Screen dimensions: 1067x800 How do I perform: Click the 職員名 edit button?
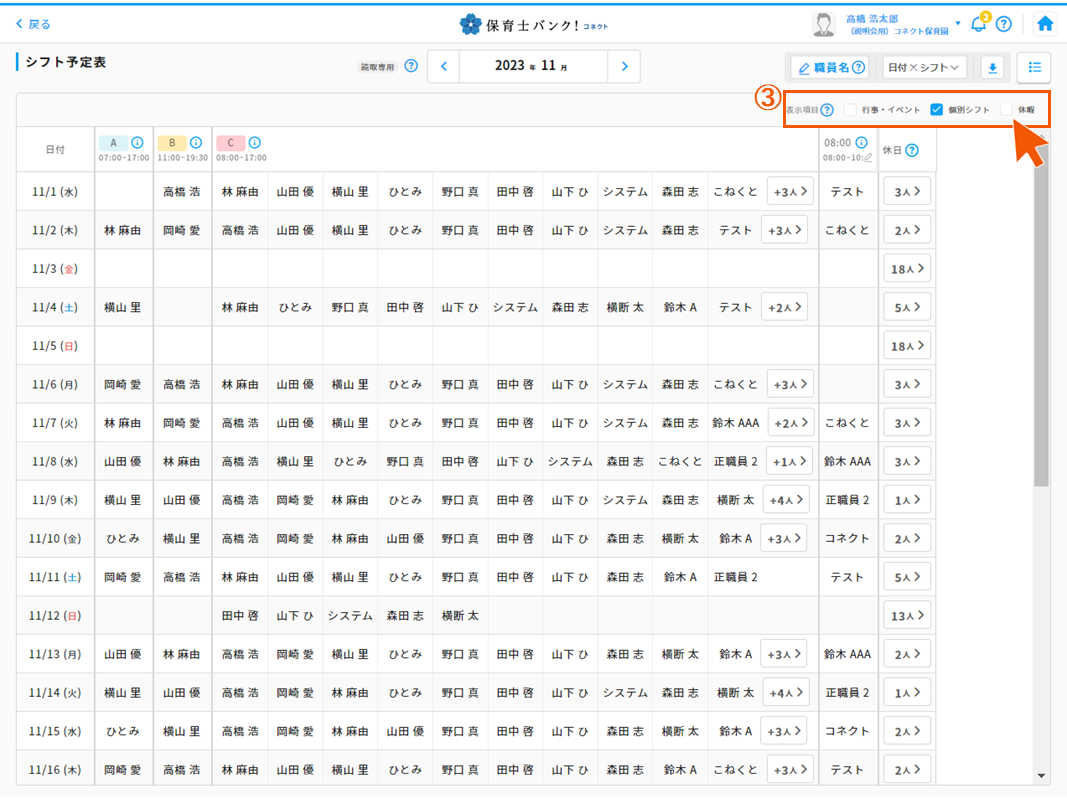[831, 68]
